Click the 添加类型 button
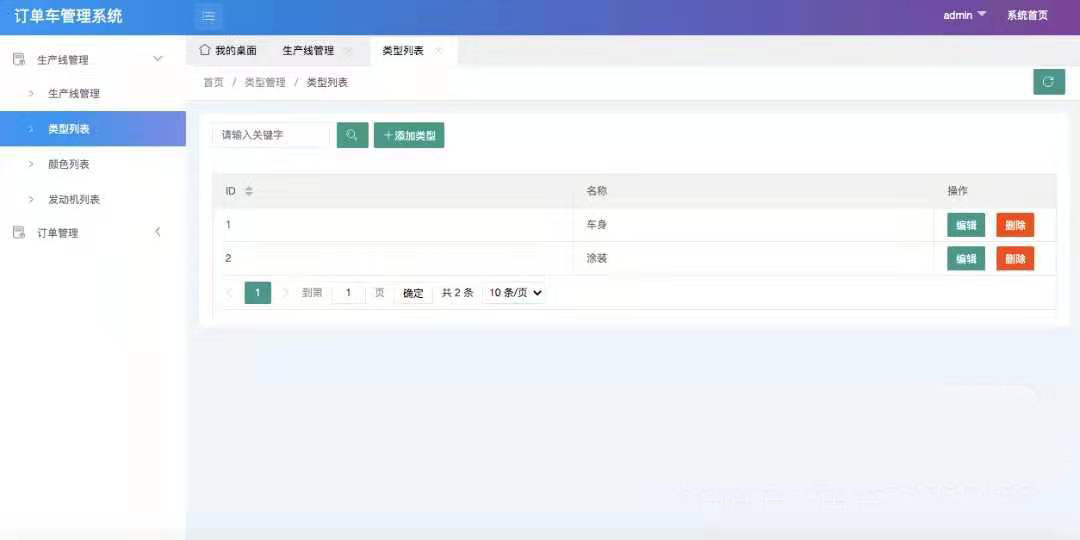 [409, 135]
